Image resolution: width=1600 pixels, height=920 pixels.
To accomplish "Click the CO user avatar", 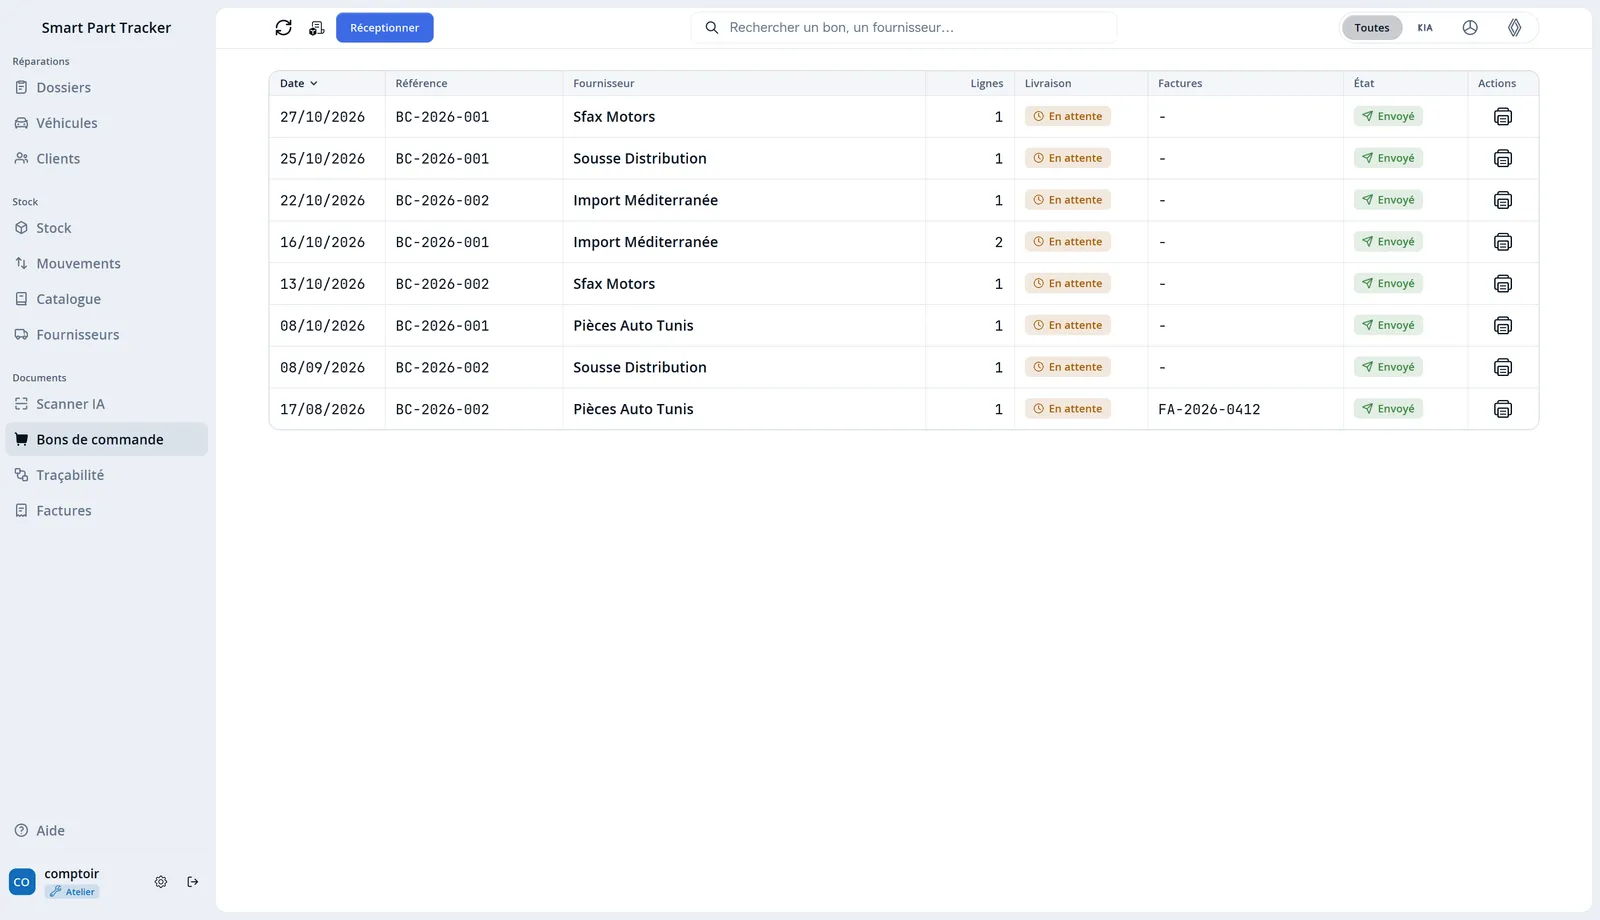I will [22, 882].
